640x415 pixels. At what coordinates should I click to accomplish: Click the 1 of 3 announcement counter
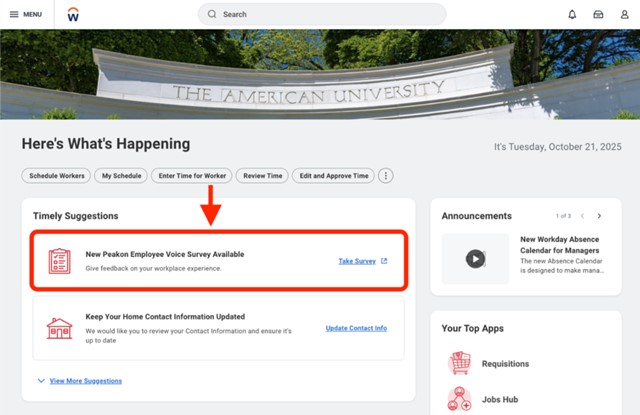pyautogui.click(x=563, y=216)
